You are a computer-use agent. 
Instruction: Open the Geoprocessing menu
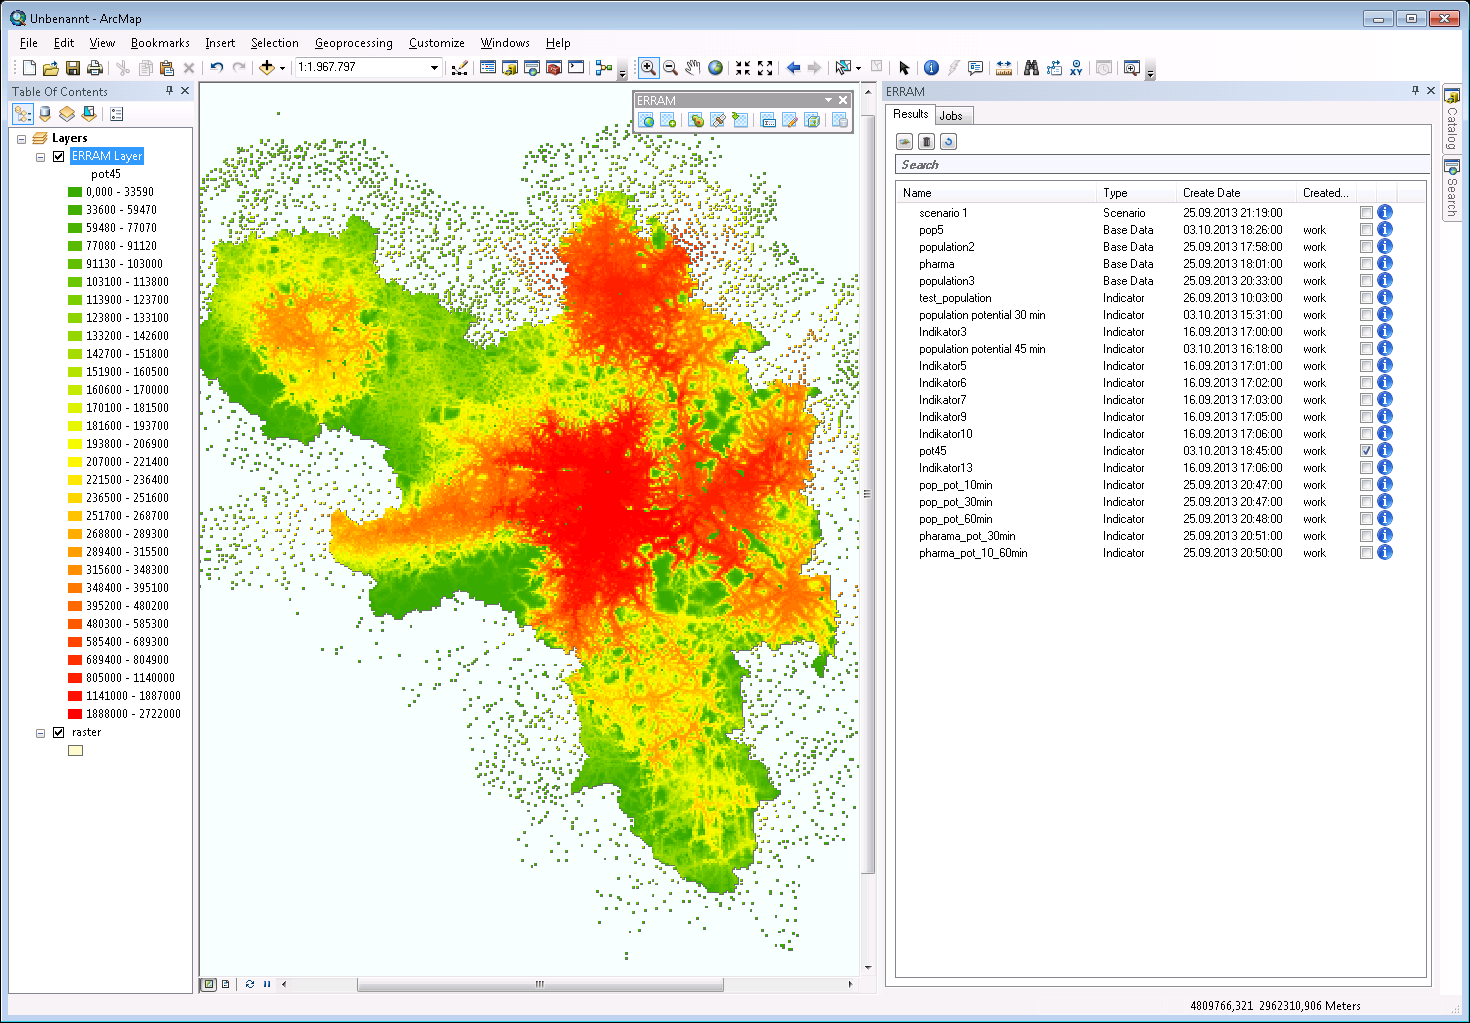point(354,43)
